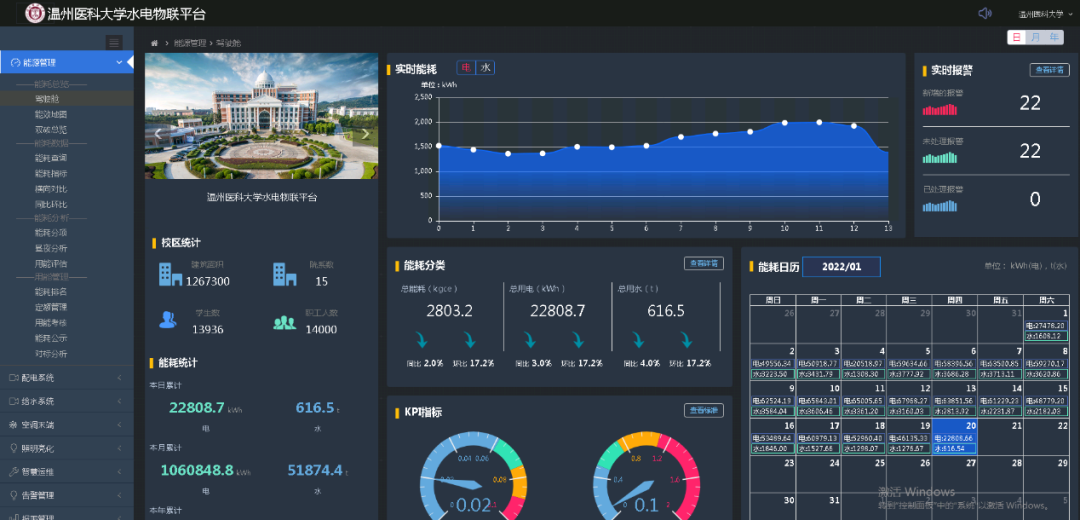Select the 日 time range option
Image resolution: width=1080 pixels, height=520 pixels.
1017,37
